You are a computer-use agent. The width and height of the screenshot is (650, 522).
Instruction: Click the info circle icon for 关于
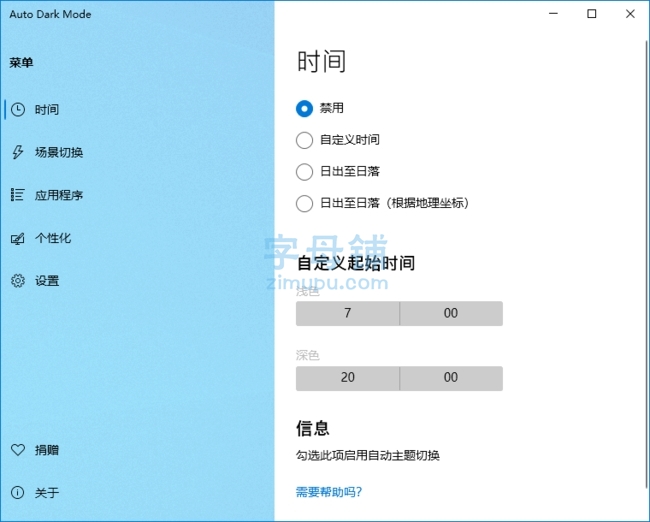pyautogui.click(x=17, y=493)
